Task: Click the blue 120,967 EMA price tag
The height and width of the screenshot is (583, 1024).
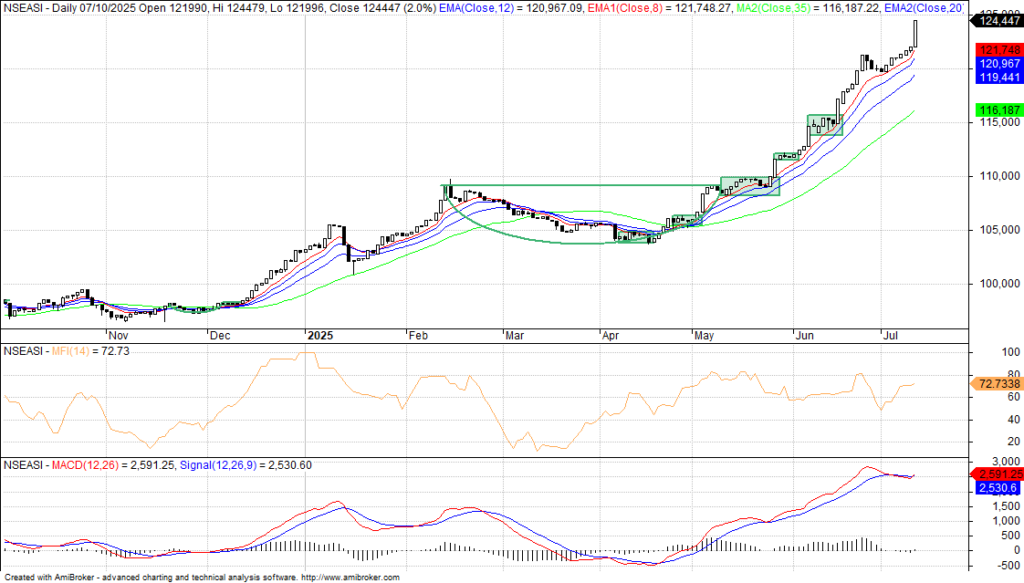Action: coord(996,64)
